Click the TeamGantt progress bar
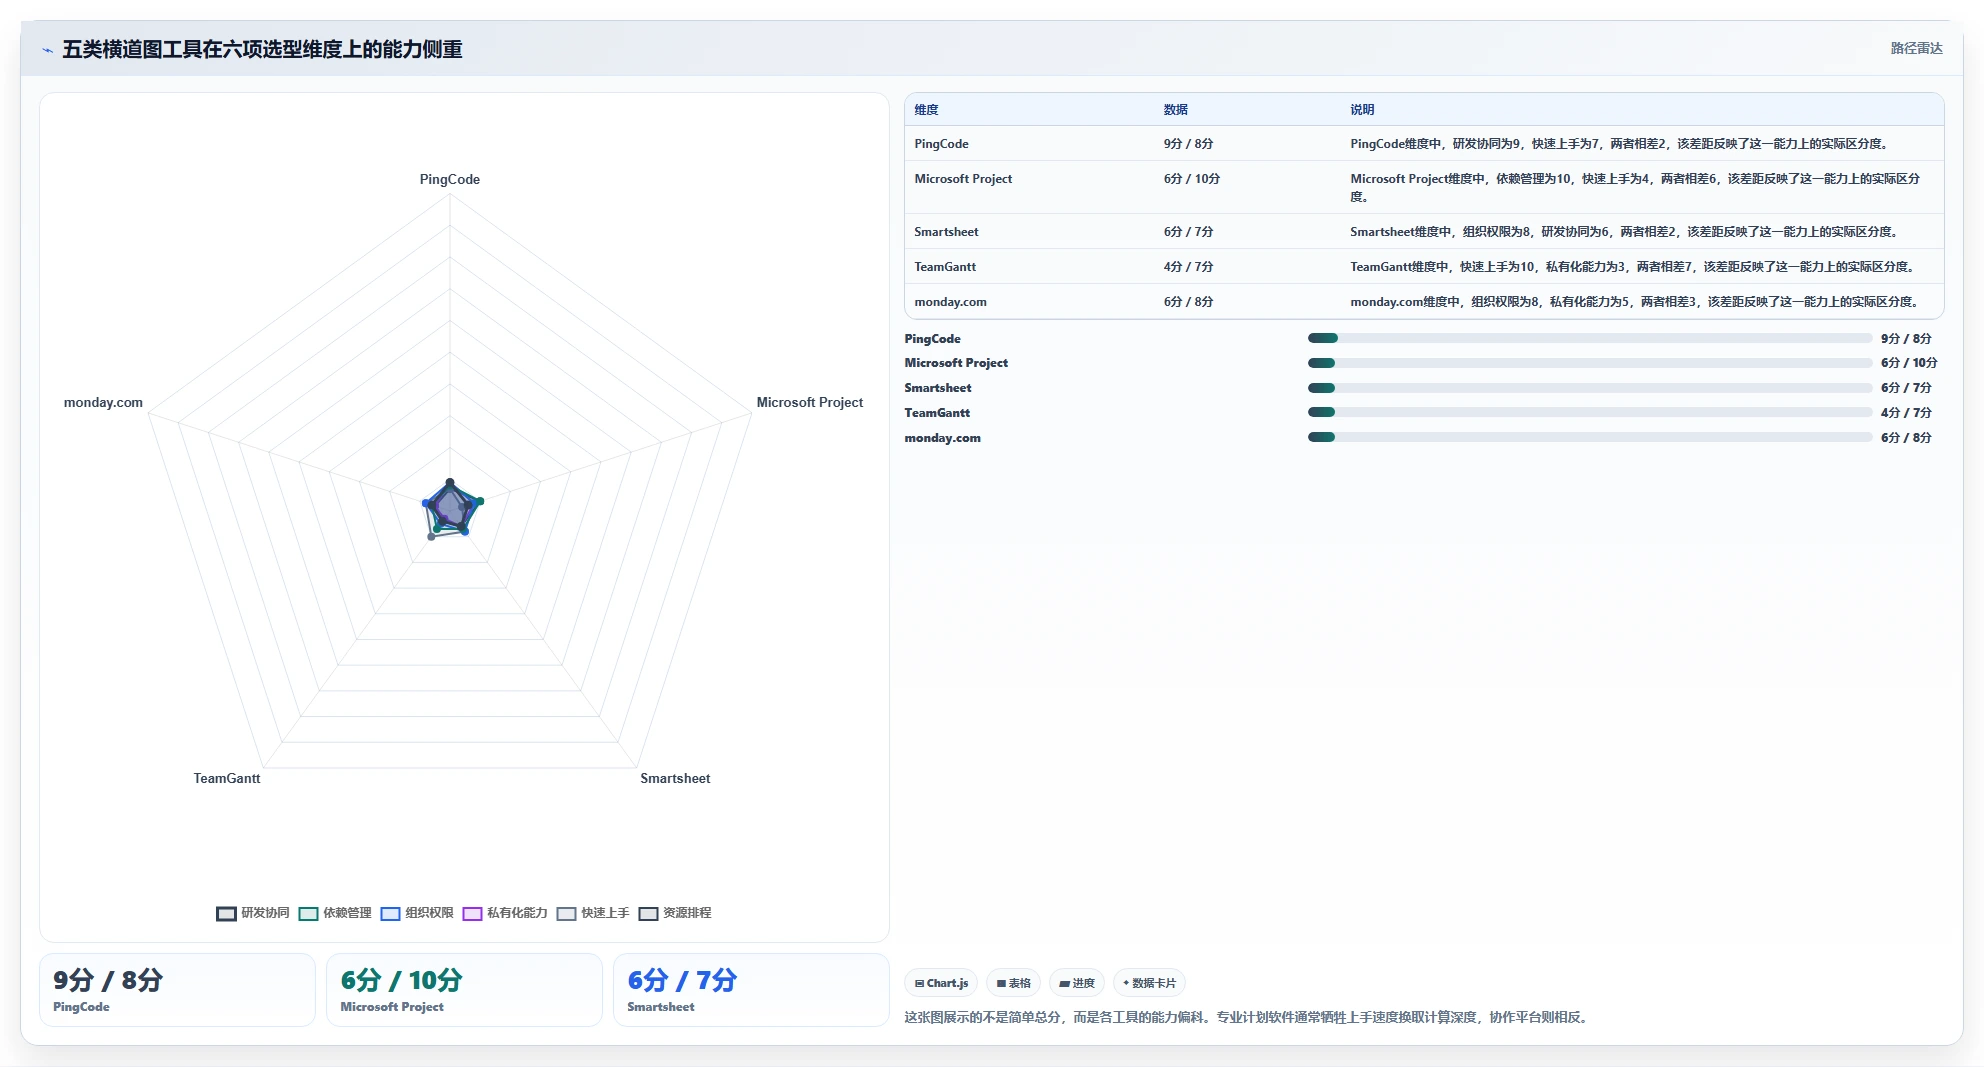 (x=1590, y=412)
